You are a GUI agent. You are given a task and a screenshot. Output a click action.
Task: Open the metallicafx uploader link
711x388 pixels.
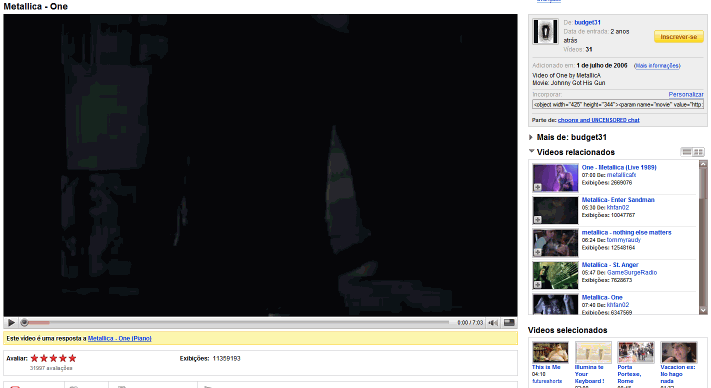621,175
